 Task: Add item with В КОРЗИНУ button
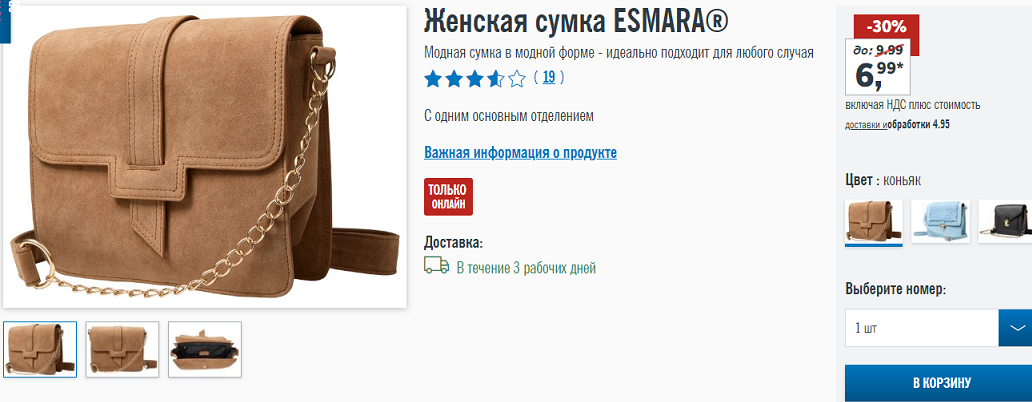[941, 383]
